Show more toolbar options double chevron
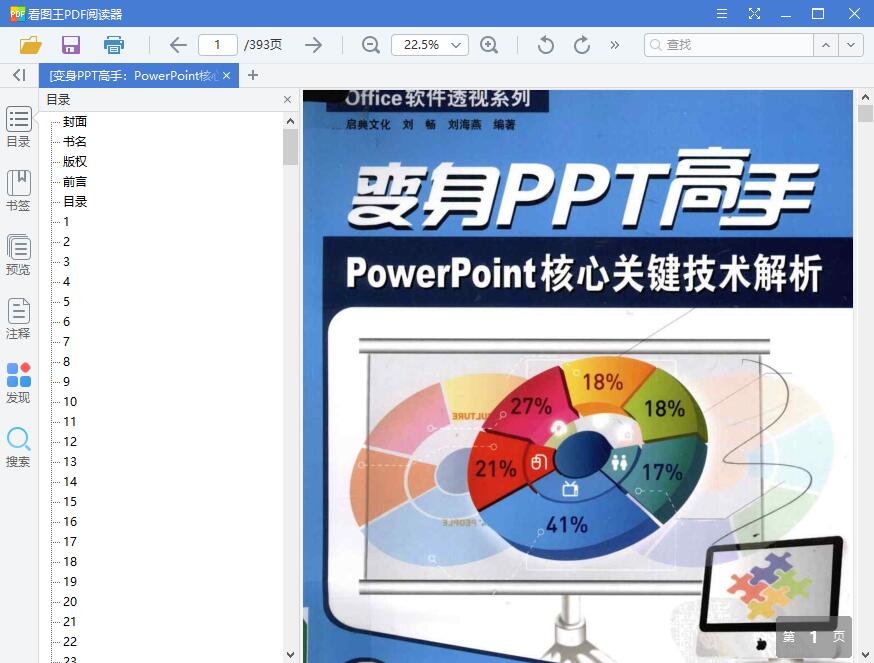This screenshot has height=663, width=874. tap(615, 45)
